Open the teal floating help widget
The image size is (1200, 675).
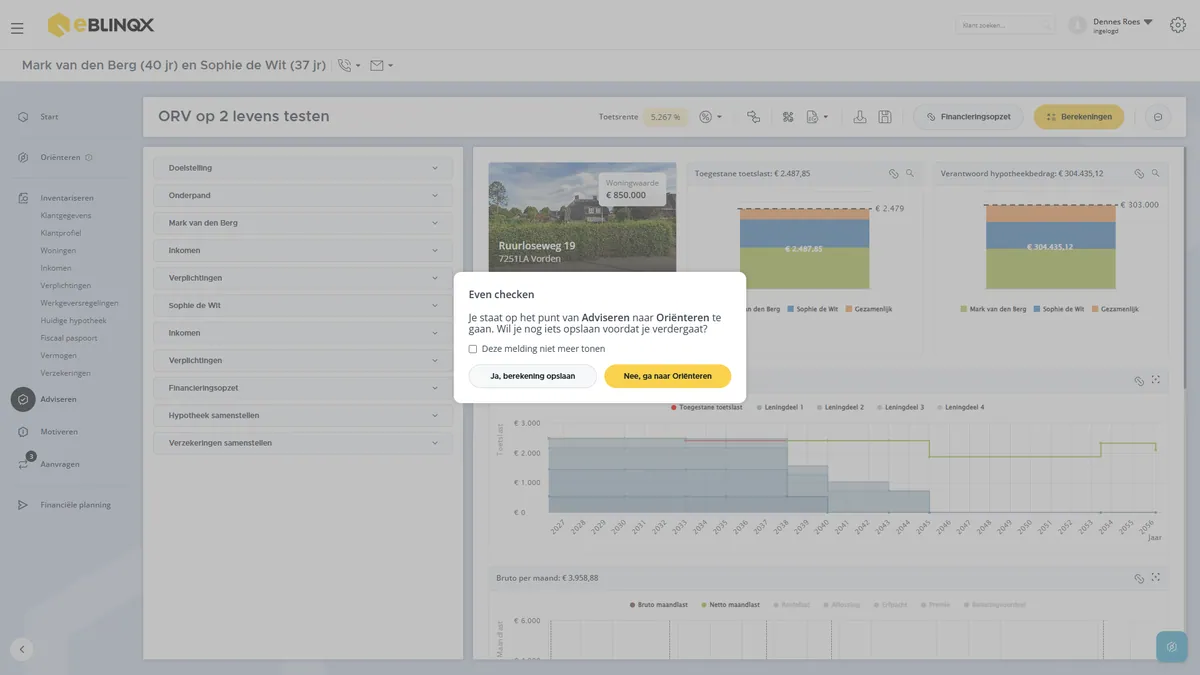1172,647
